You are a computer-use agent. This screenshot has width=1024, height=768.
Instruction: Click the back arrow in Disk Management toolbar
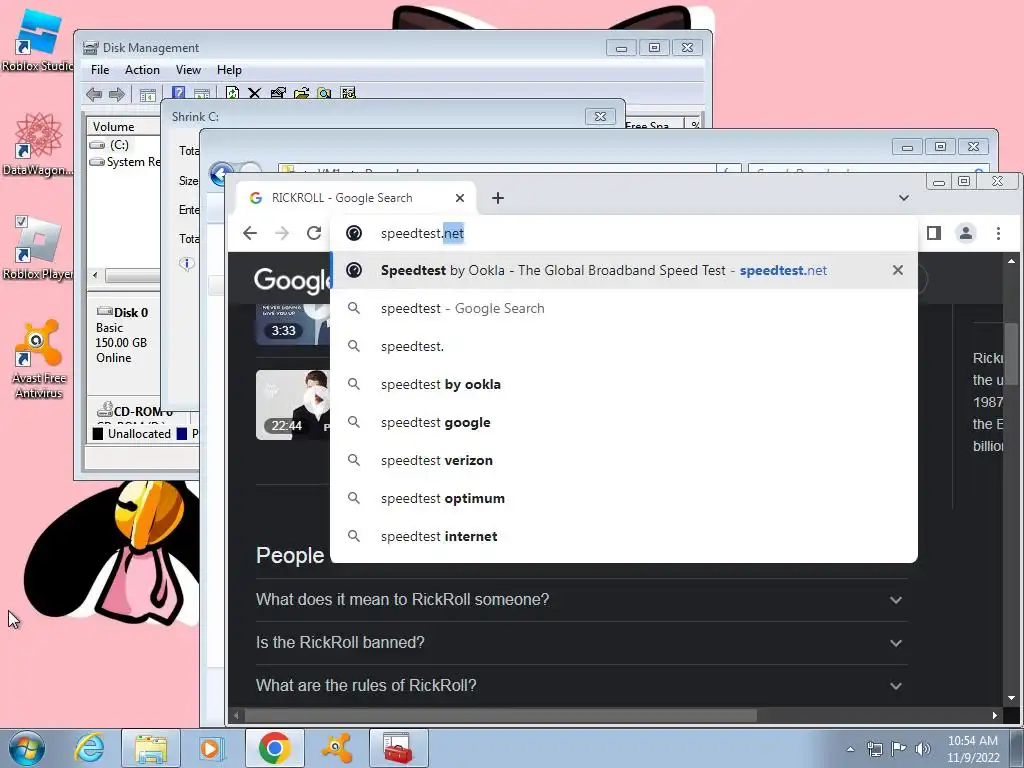94,95
